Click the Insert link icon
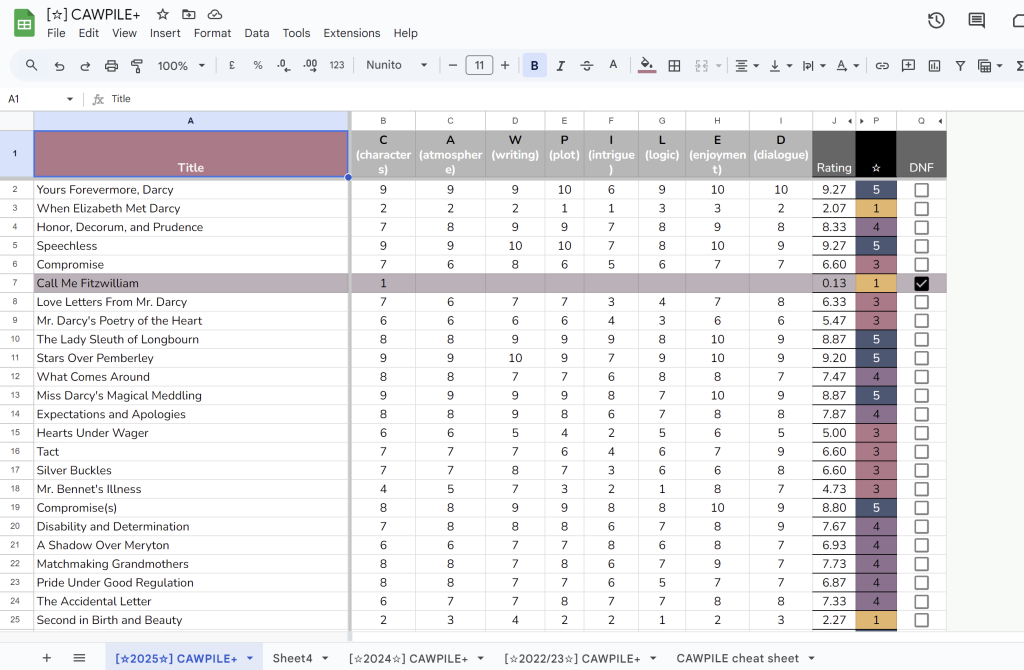Screen dimensions: 1024x670 point(882,66)
